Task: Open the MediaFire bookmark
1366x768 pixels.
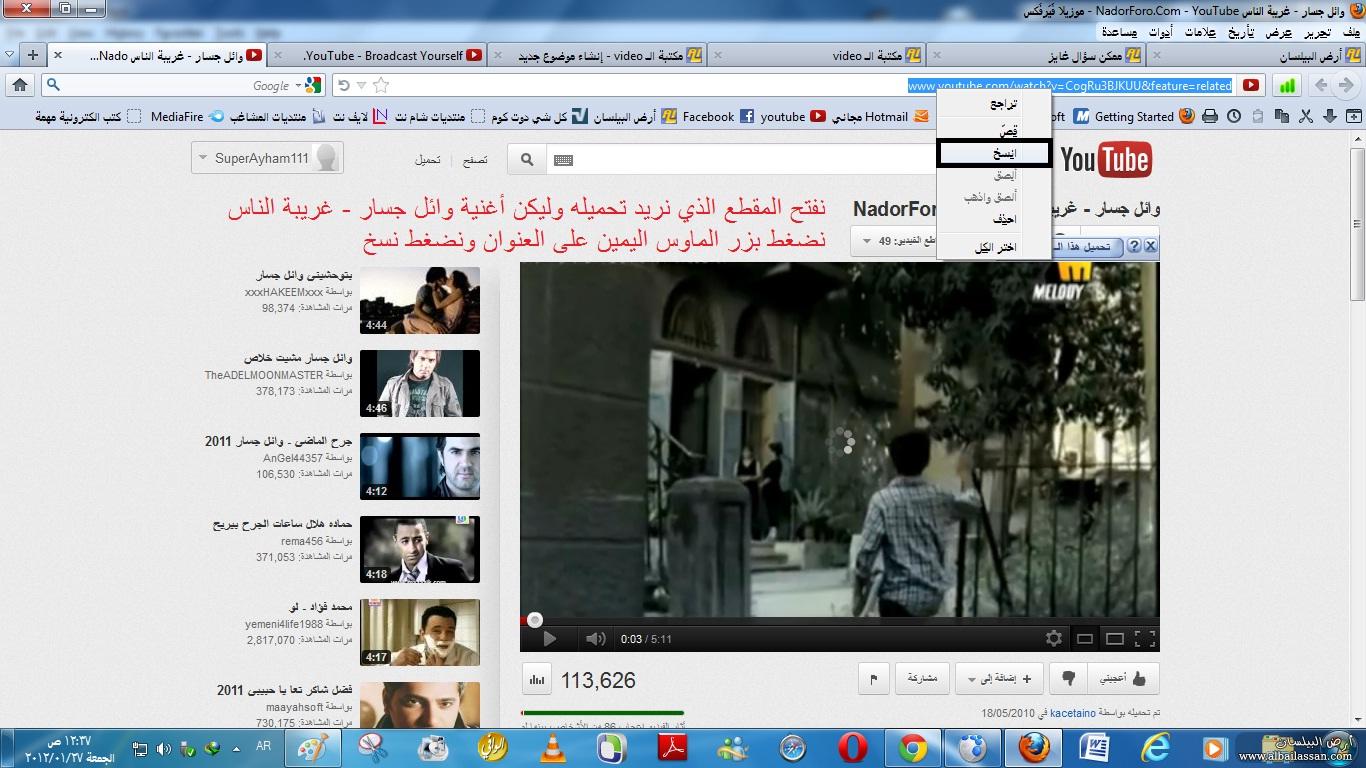Action: tap(187, 117)
